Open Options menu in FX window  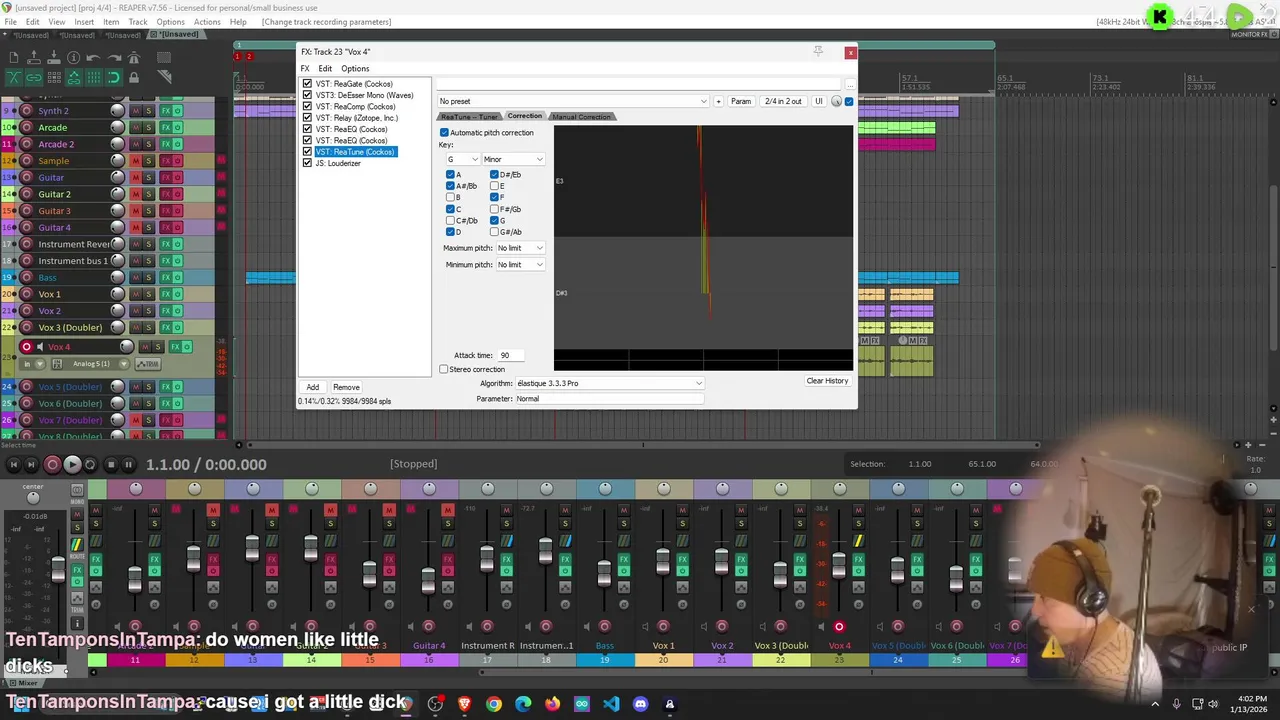[355, 69]
